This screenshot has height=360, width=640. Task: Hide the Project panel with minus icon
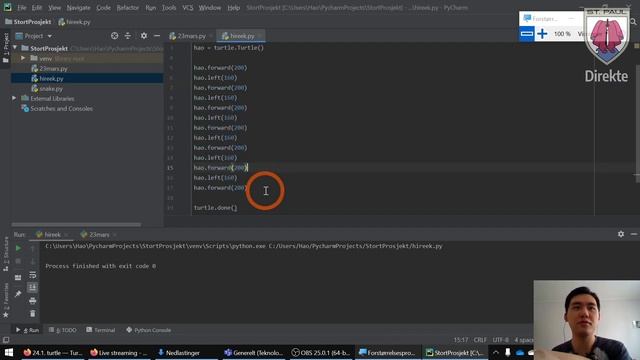(157, 36)
